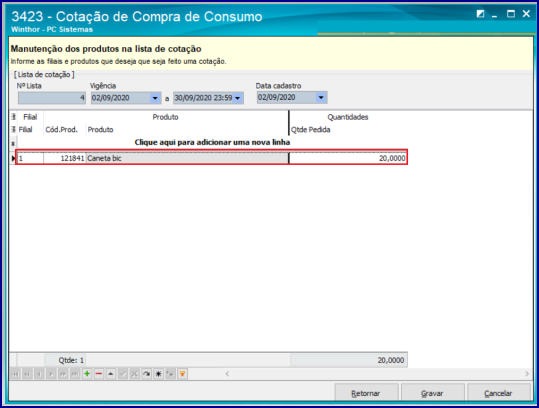Click the asterisk bookmark icon
This screenshot has height=408, width=539.
[x=158, y=374]
